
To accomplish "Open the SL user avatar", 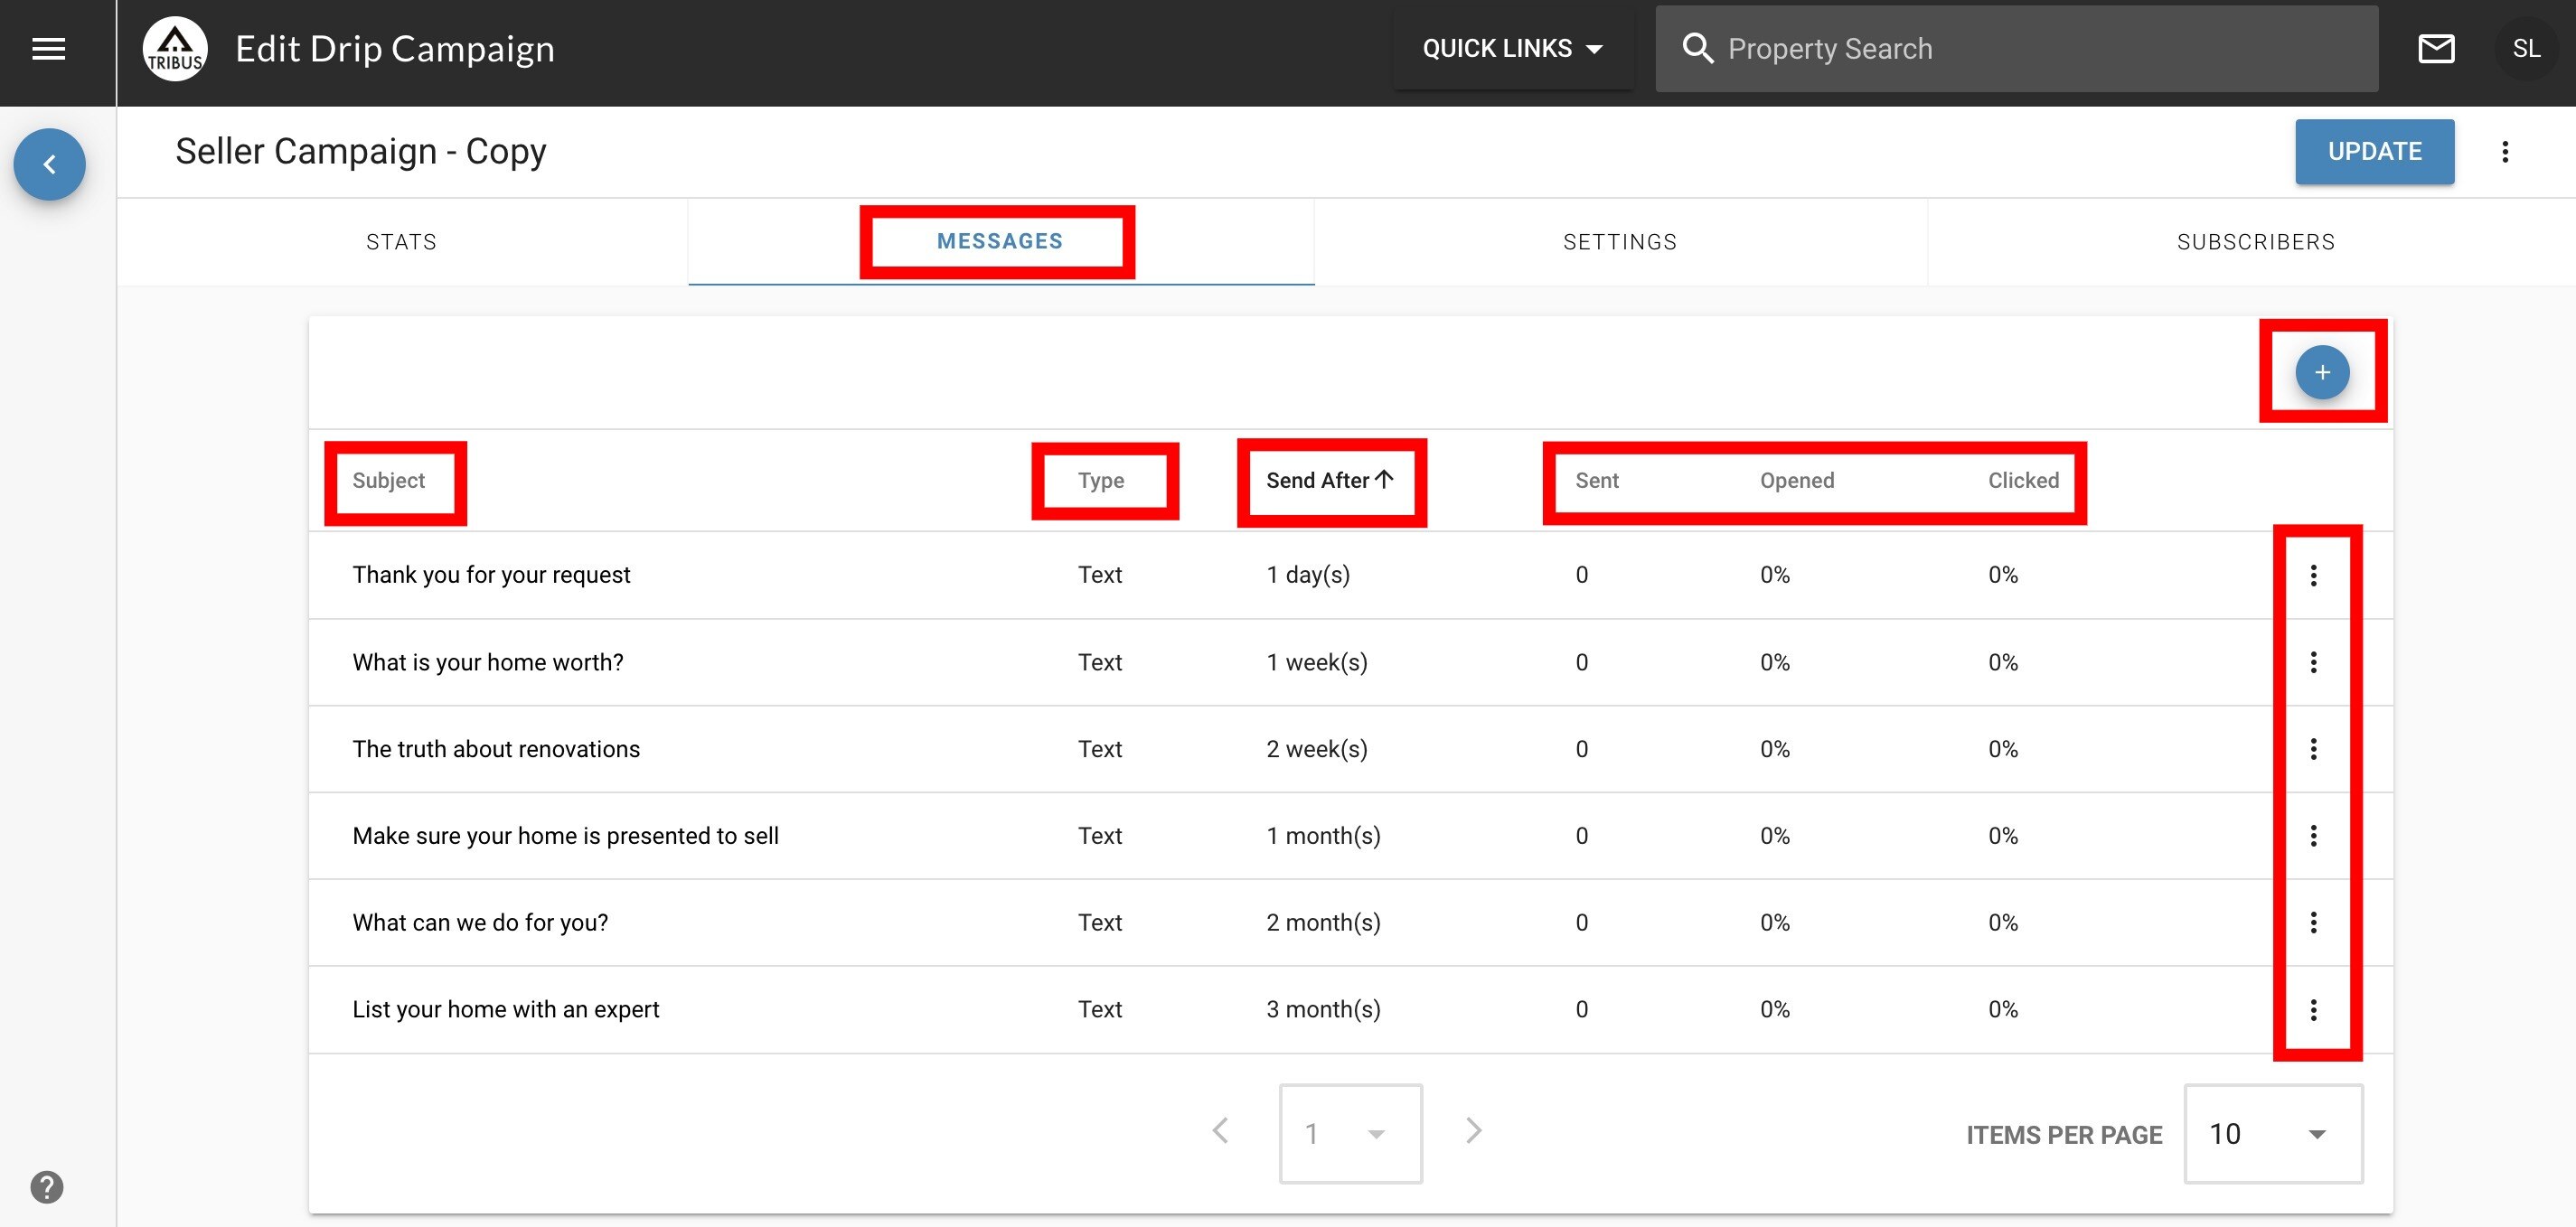I will click(2526, 48).
